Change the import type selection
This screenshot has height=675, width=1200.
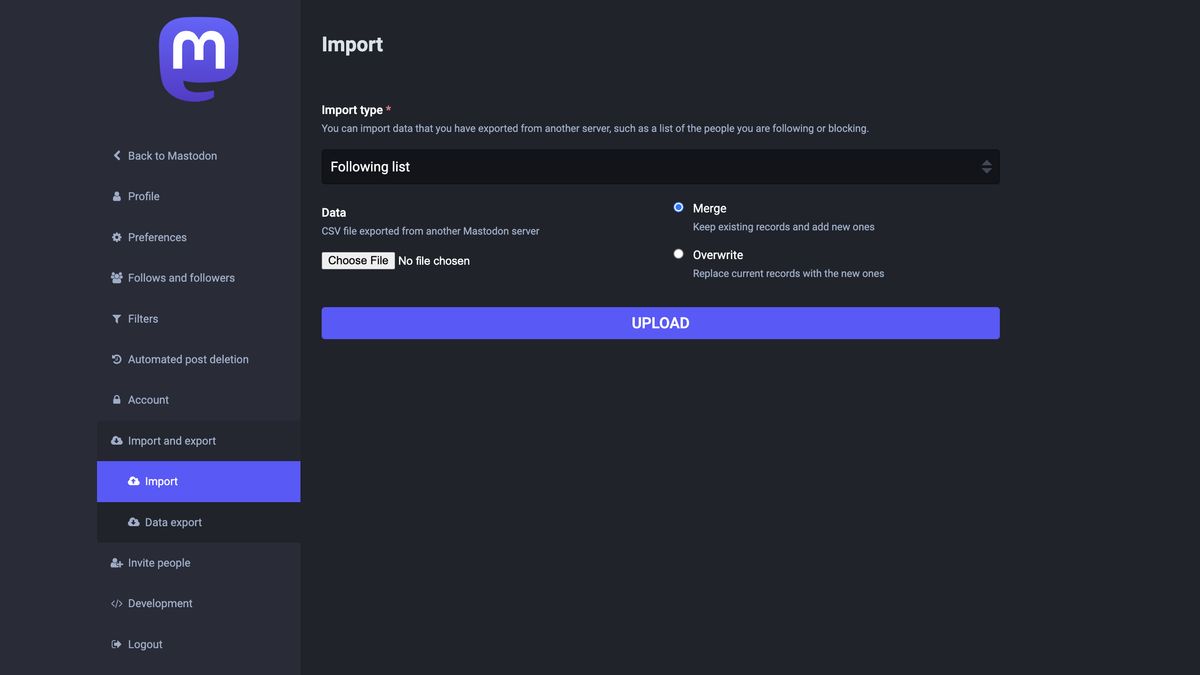[x=660, y=166]
